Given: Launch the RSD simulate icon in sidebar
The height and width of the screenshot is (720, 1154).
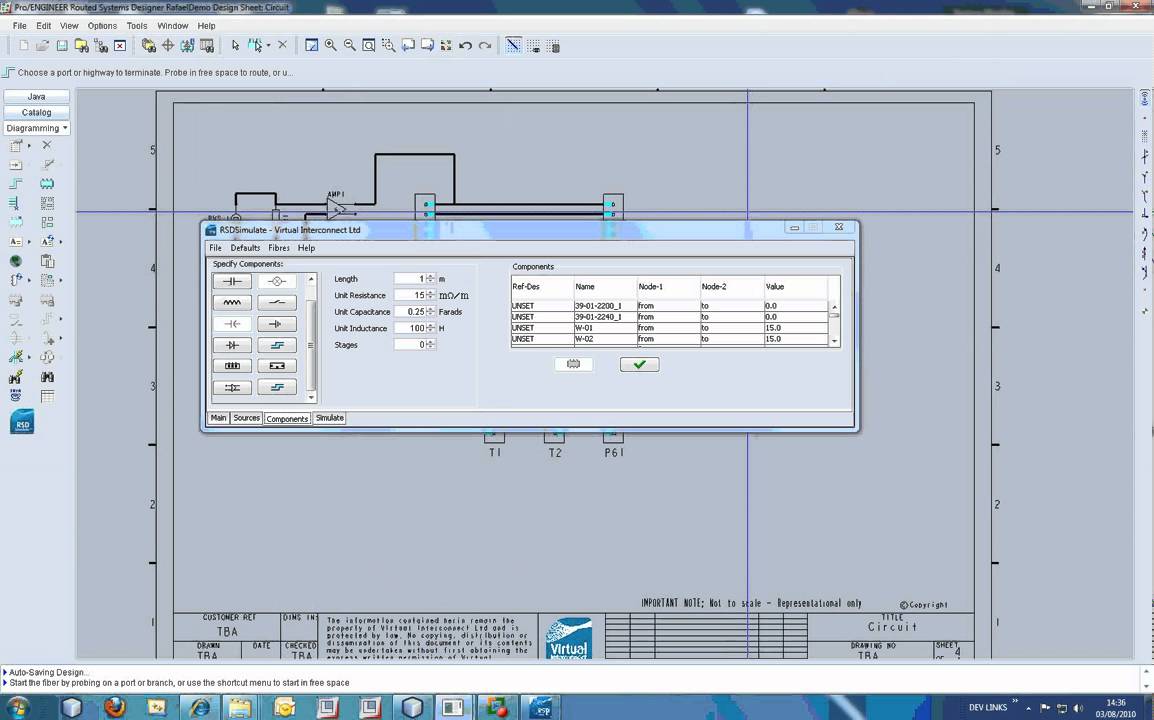Looking at the screenshot, I should (22, 422).
